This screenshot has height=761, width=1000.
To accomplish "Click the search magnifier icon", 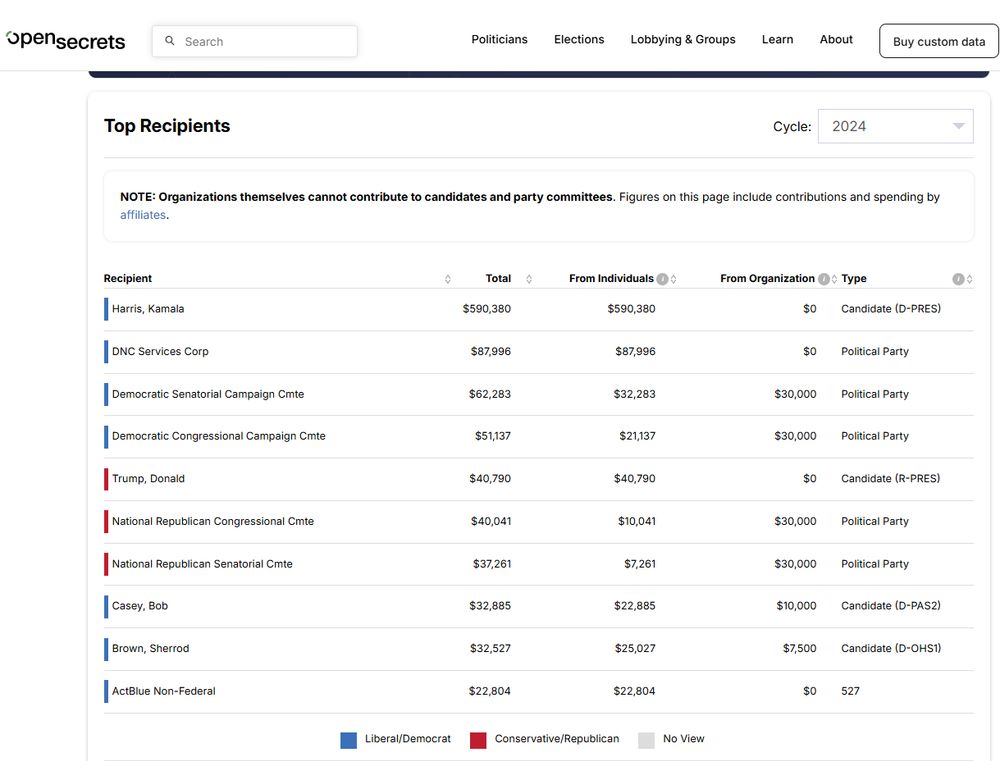I will coord(170,41).
